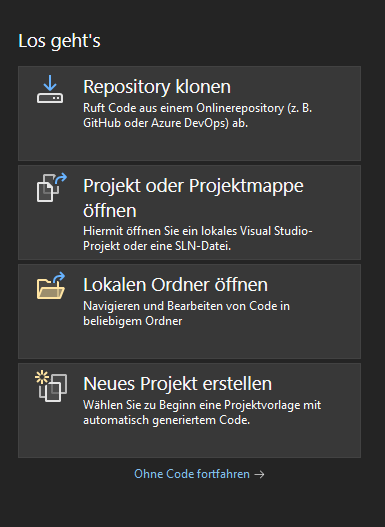Follow the Ohne Code fortfahren link

[192, 474]
